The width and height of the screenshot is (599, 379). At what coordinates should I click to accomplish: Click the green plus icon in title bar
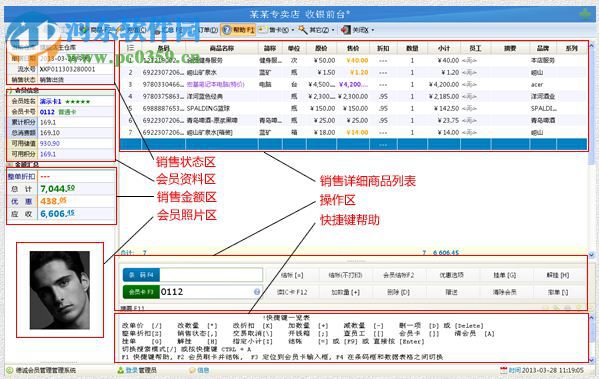pos(585,15)
